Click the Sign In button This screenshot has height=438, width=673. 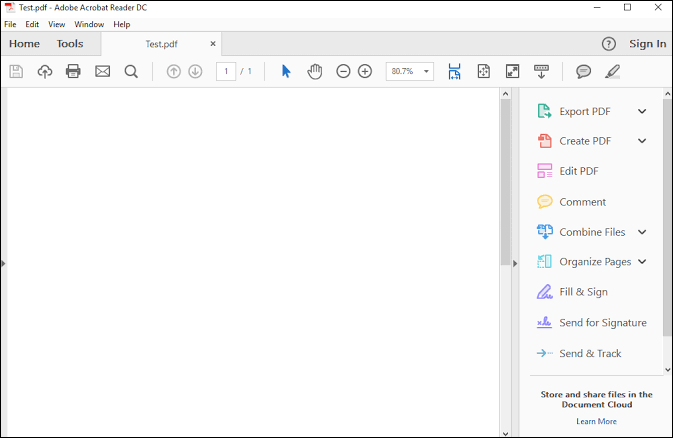pyautogui.click(x=648, y=44)
